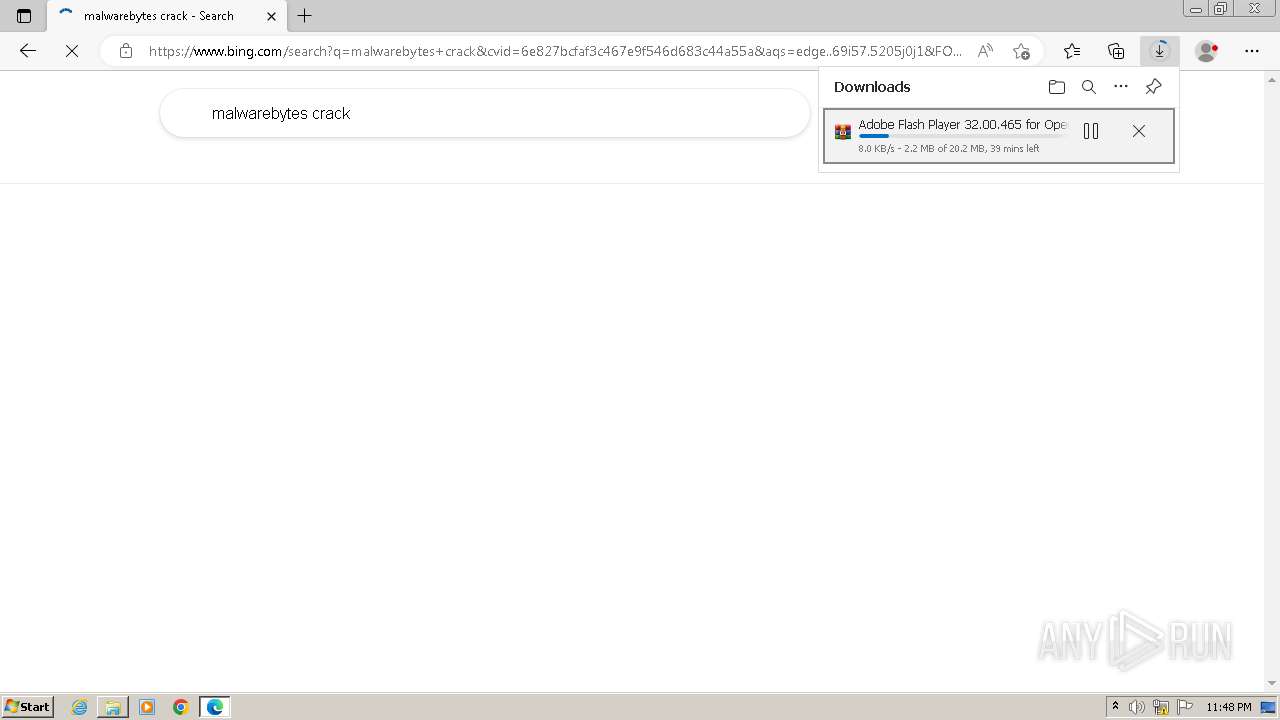The width and height of the screenshot is (1280, 720).
Task: Close the malwarebytes crack tab
Action: (x=271, y=16)
